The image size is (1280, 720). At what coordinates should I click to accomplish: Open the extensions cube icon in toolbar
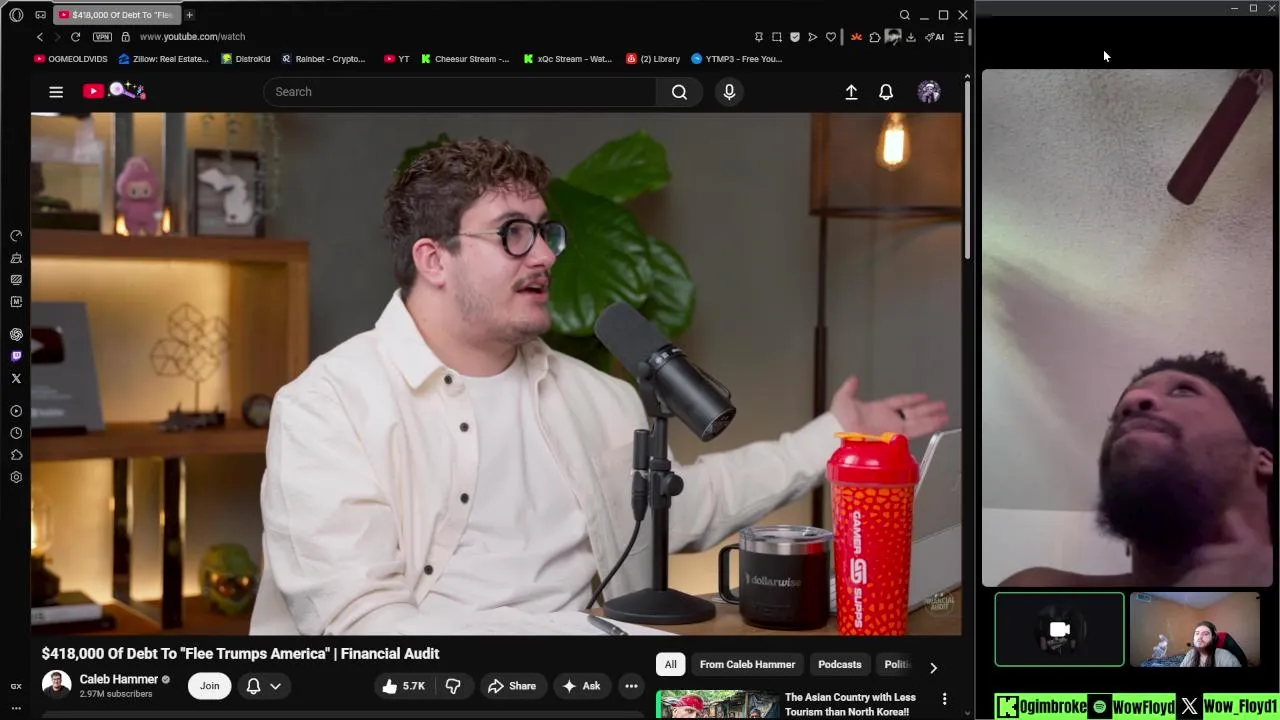pos(875,37)
